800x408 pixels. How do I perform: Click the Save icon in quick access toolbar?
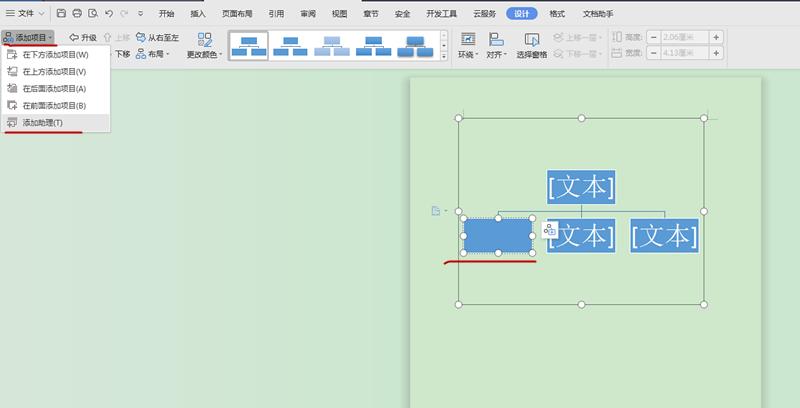(x=62, y=14)
